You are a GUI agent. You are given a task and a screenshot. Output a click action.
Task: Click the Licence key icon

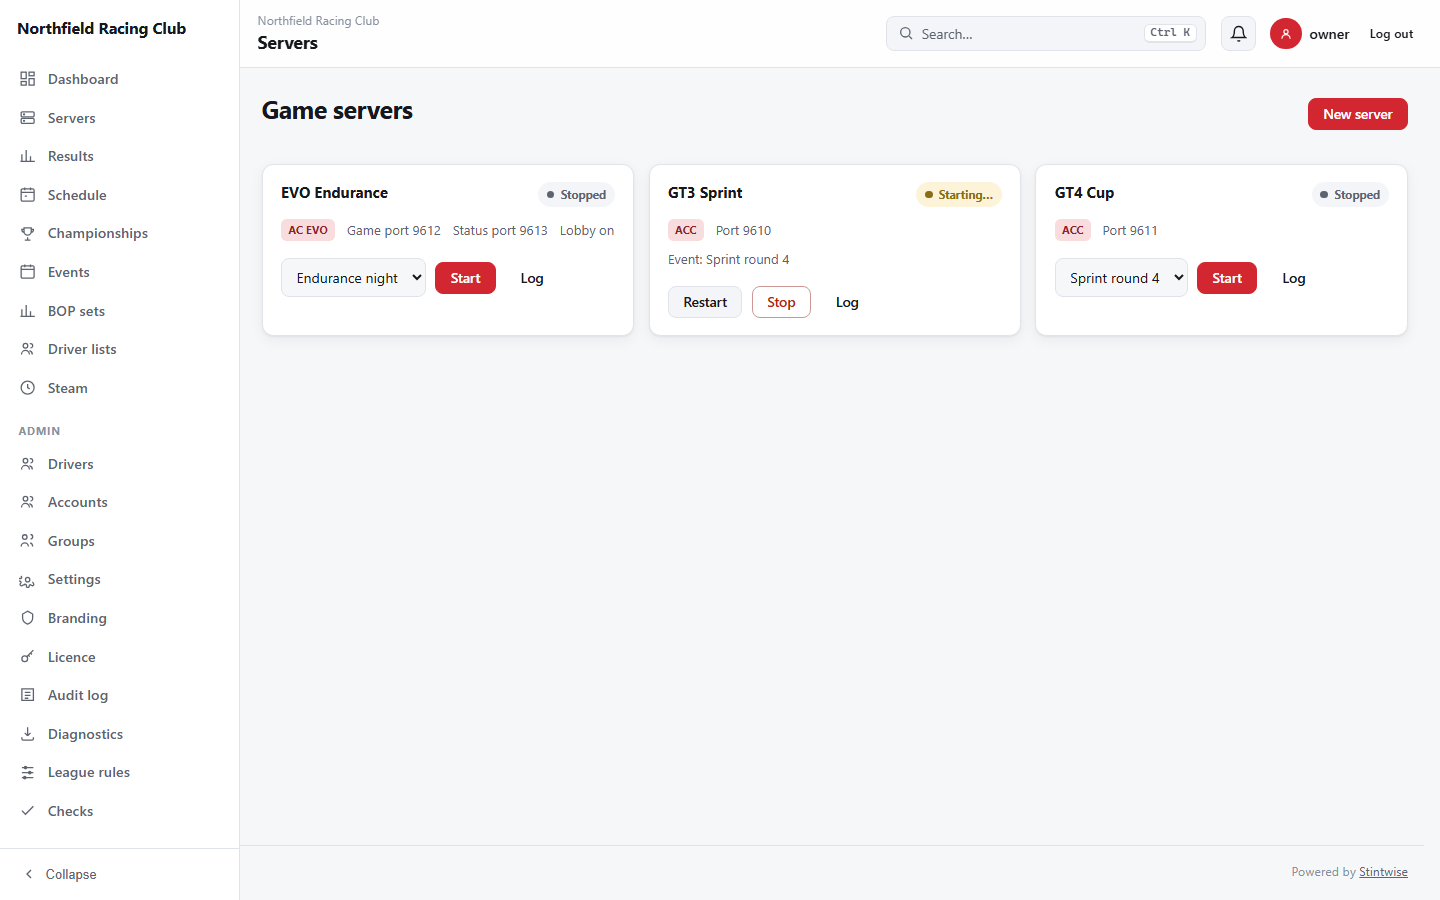(x=28, y=657)
